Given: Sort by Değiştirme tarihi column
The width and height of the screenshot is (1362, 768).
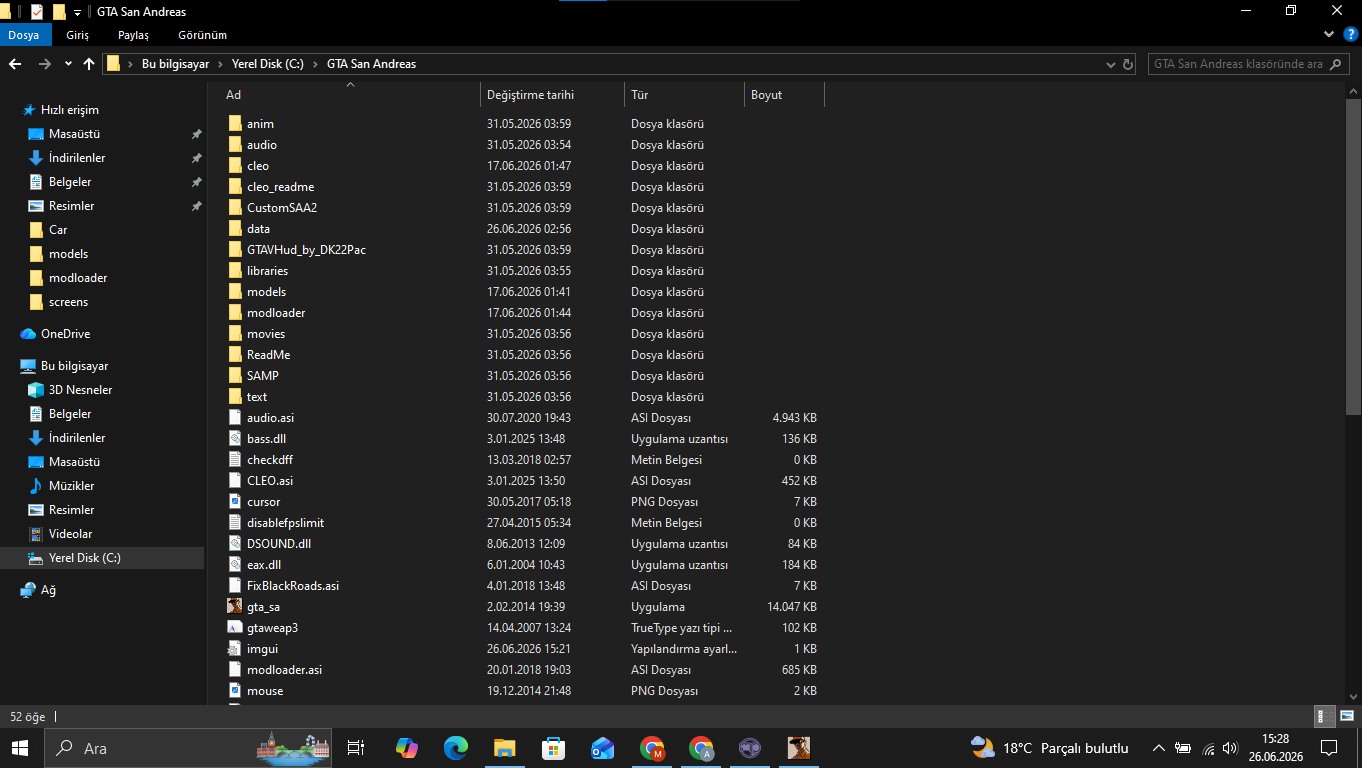Looking at the screenshot, I should [552, 95].
